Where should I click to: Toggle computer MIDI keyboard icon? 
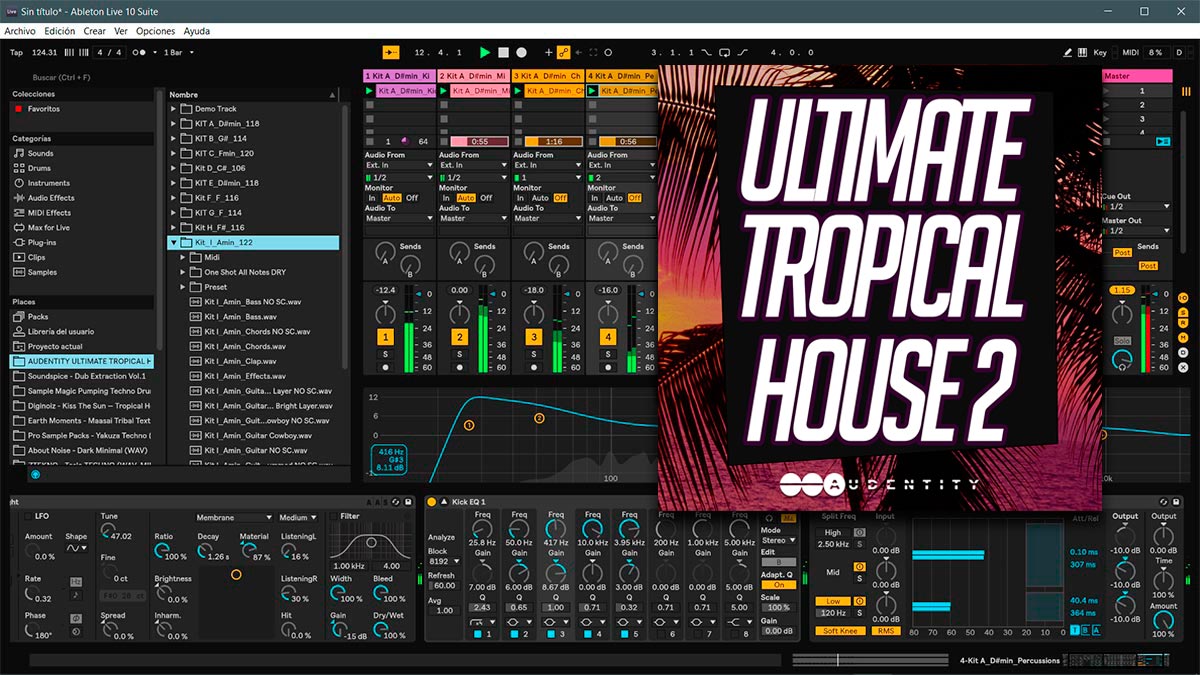coord(1082,52)
